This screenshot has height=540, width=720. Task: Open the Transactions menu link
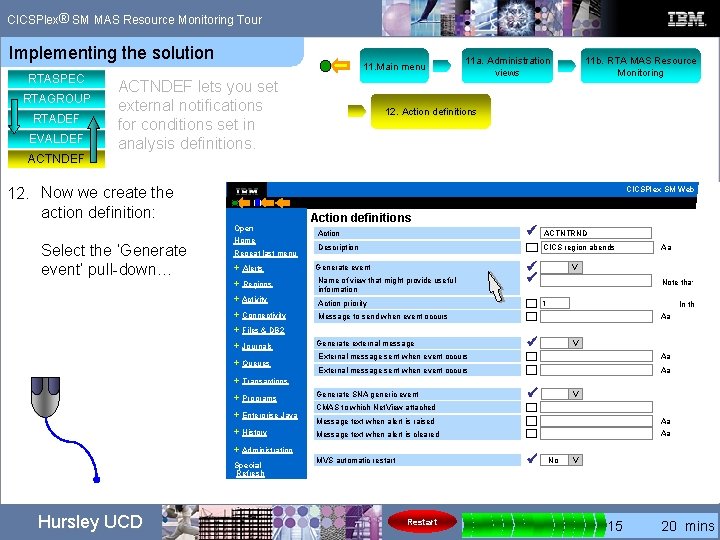(265, 381)
